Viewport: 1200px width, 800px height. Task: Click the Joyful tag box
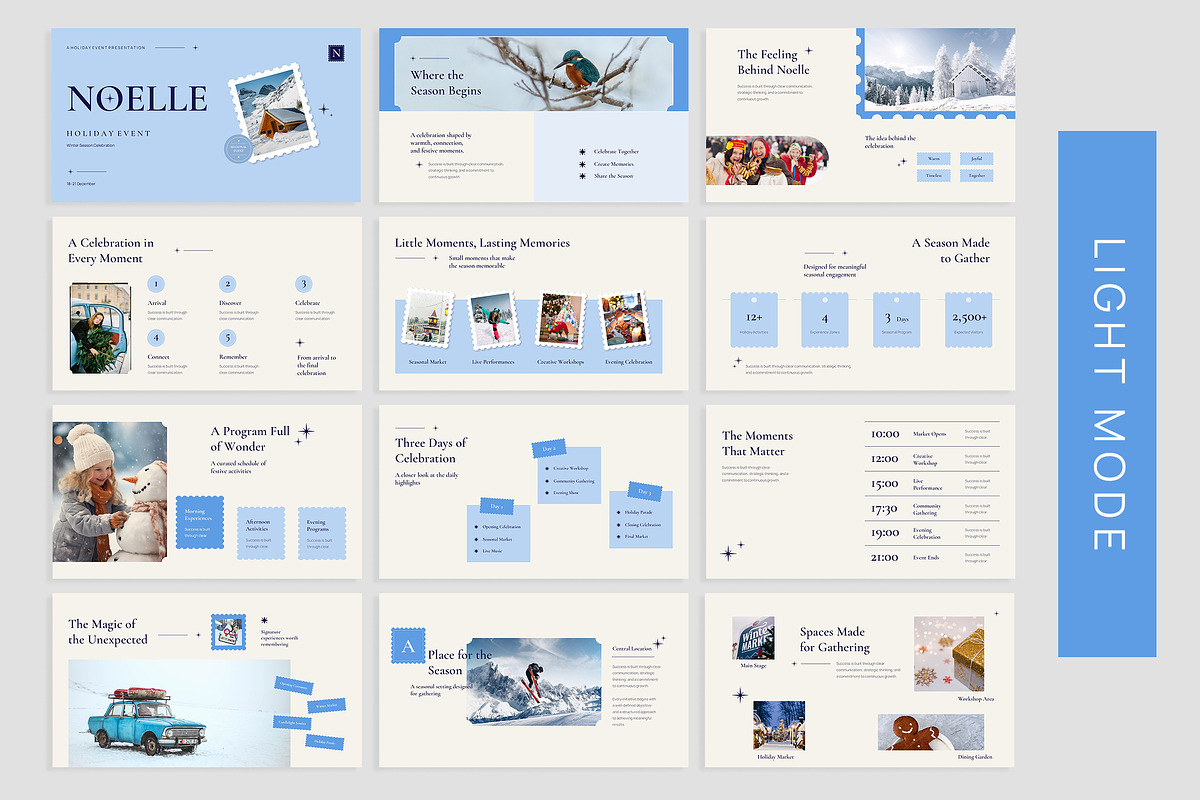click(x=976, y=158)
